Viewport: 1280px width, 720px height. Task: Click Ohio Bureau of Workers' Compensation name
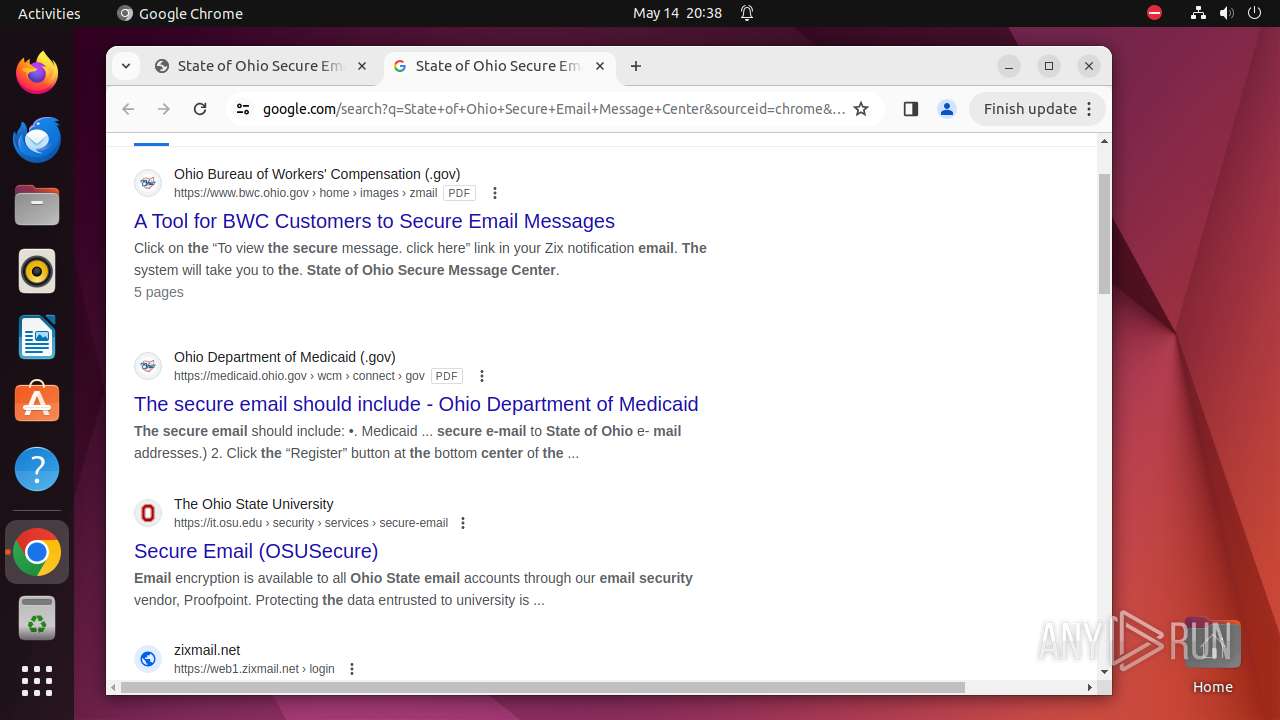317,174
